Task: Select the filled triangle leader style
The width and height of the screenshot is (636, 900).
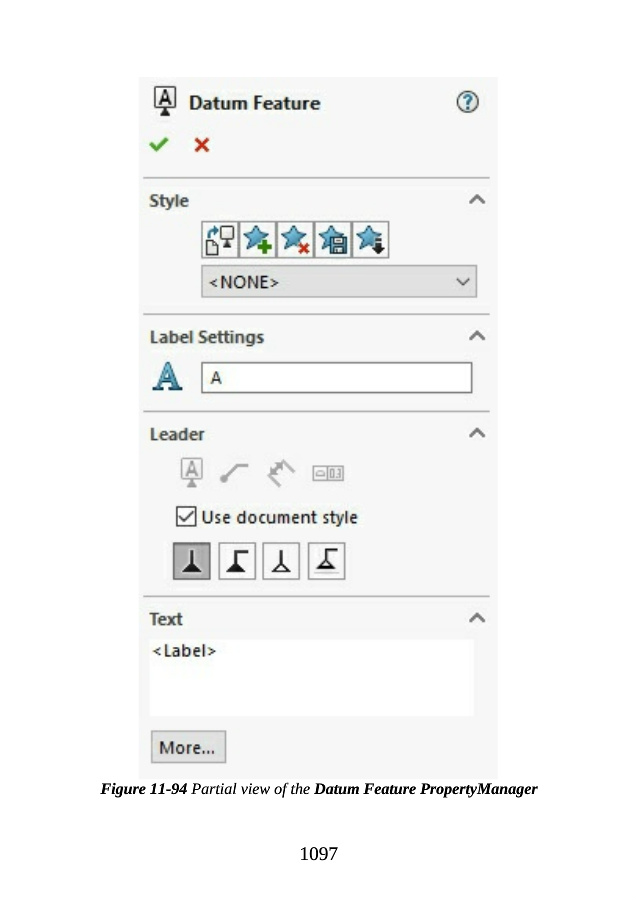Action: (192, 562)
